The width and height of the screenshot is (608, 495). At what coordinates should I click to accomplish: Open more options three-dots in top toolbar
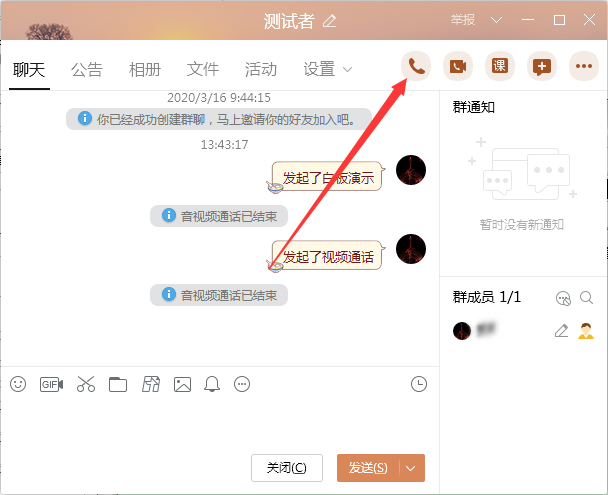pos(584,66)
